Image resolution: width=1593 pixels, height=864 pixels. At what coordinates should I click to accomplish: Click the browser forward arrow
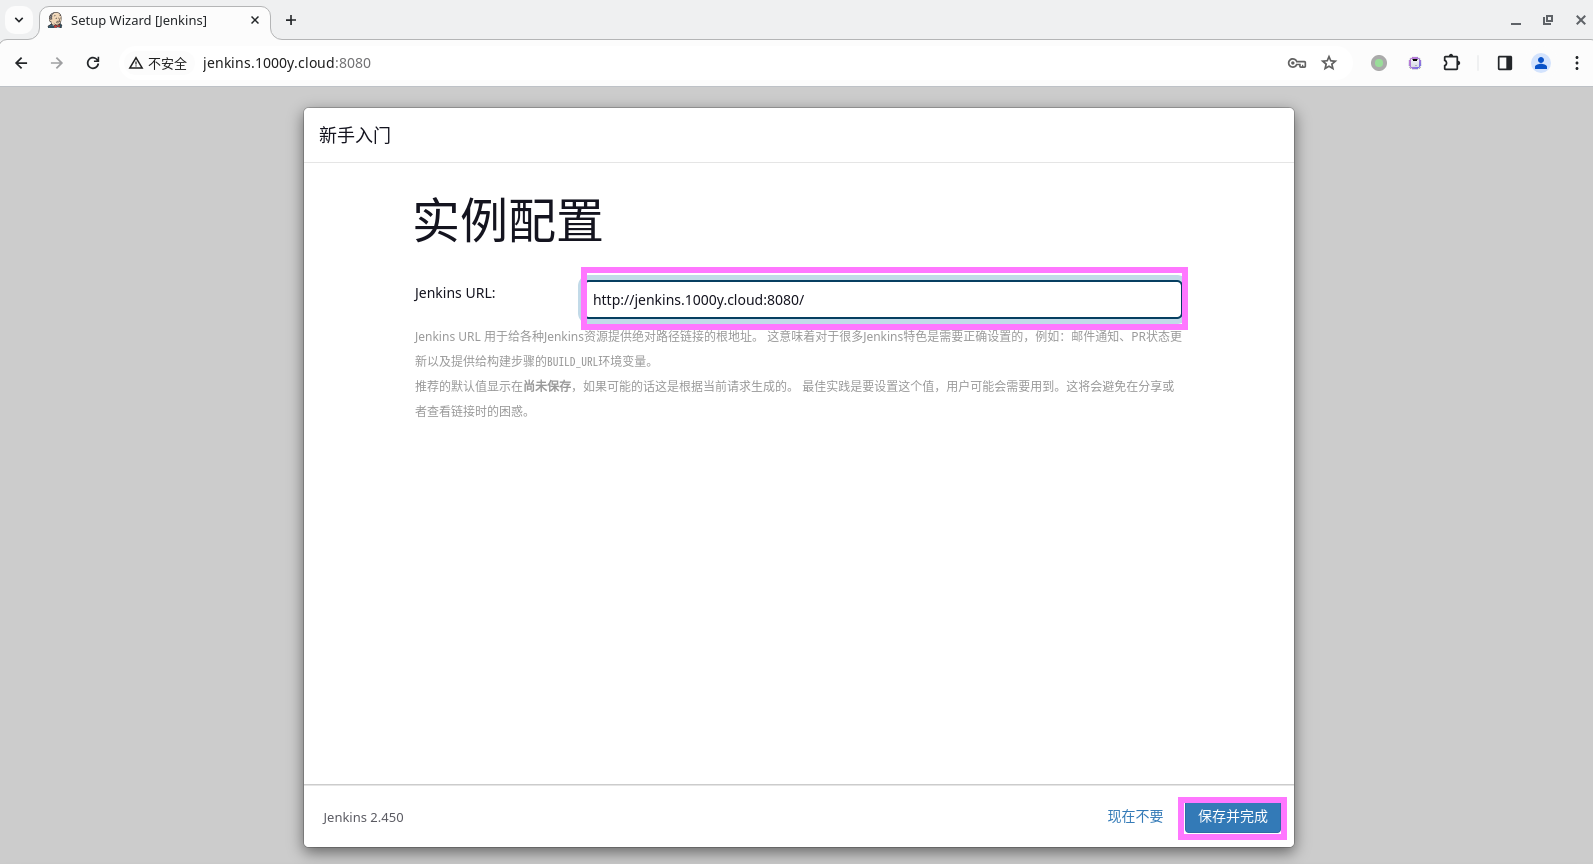pos(57,63)
